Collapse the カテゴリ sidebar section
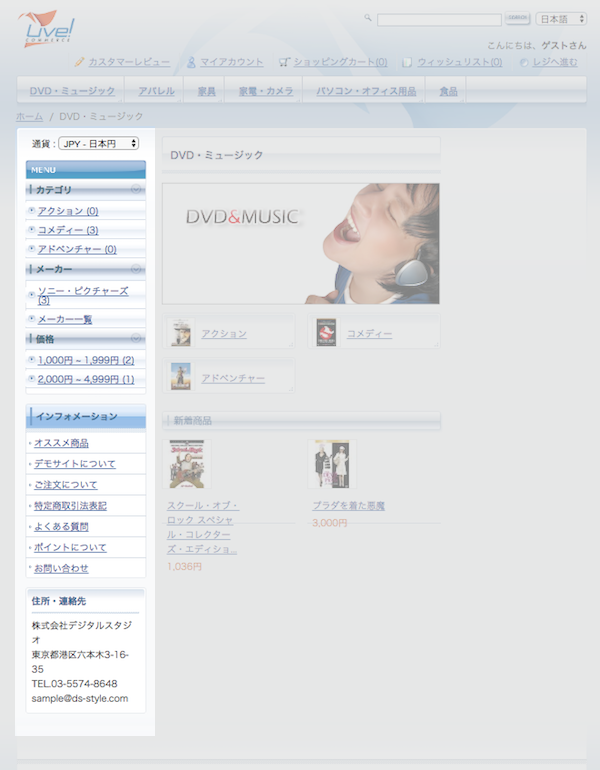 pyautogui.click(x=136, y=189)
